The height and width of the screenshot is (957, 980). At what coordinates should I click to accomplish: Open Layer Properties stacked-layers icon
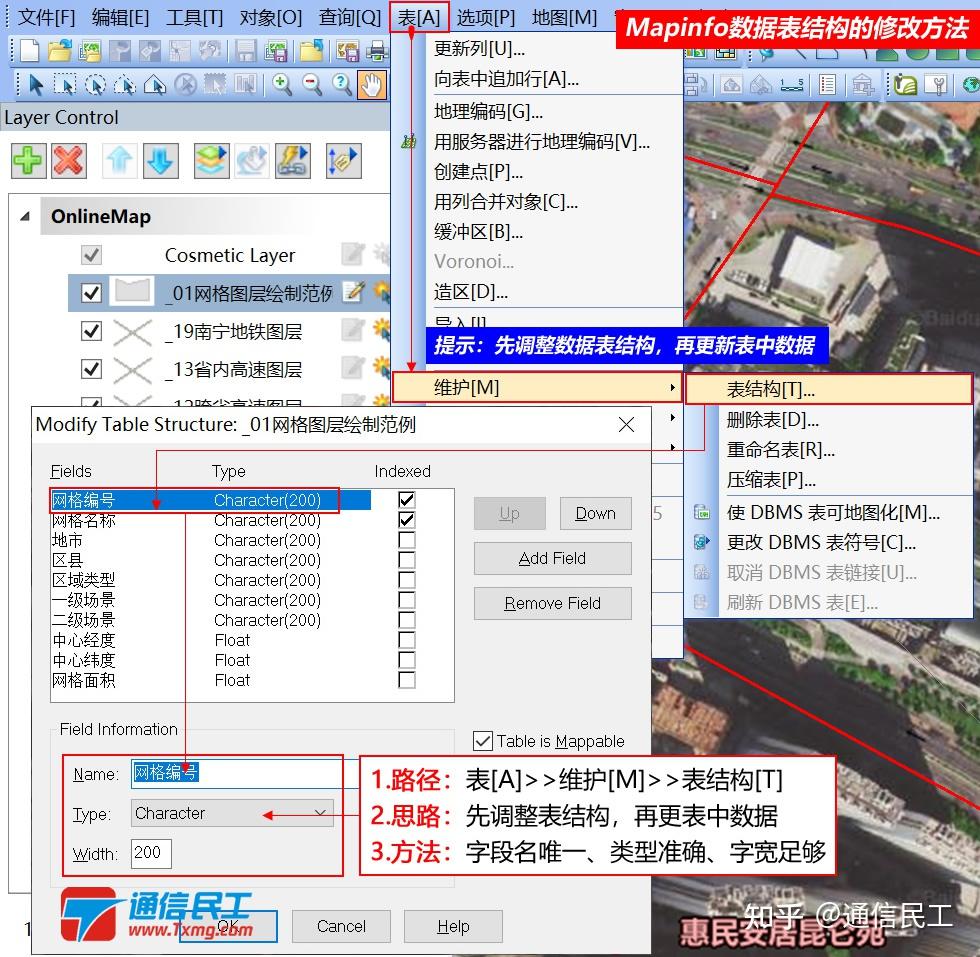(211, 161)
